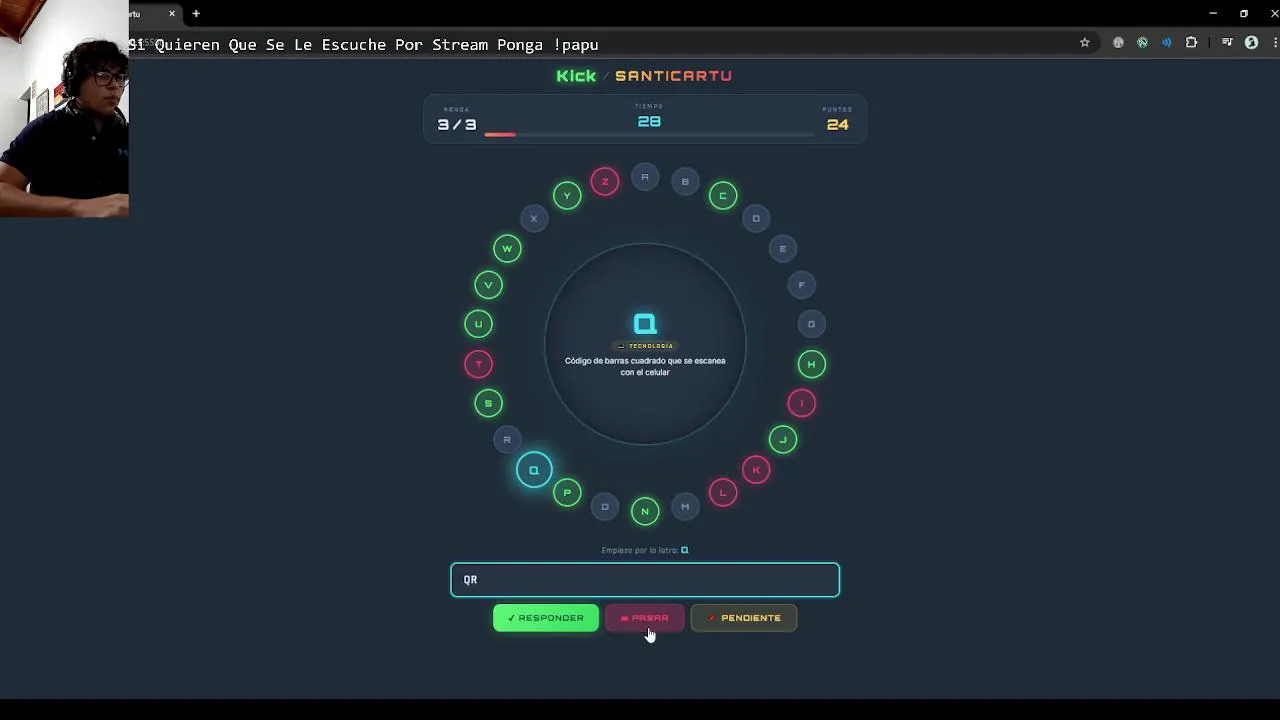Screen dimensions: 1280x720
Task: Select letter A in the wheel
Action: tap(645, 177)
